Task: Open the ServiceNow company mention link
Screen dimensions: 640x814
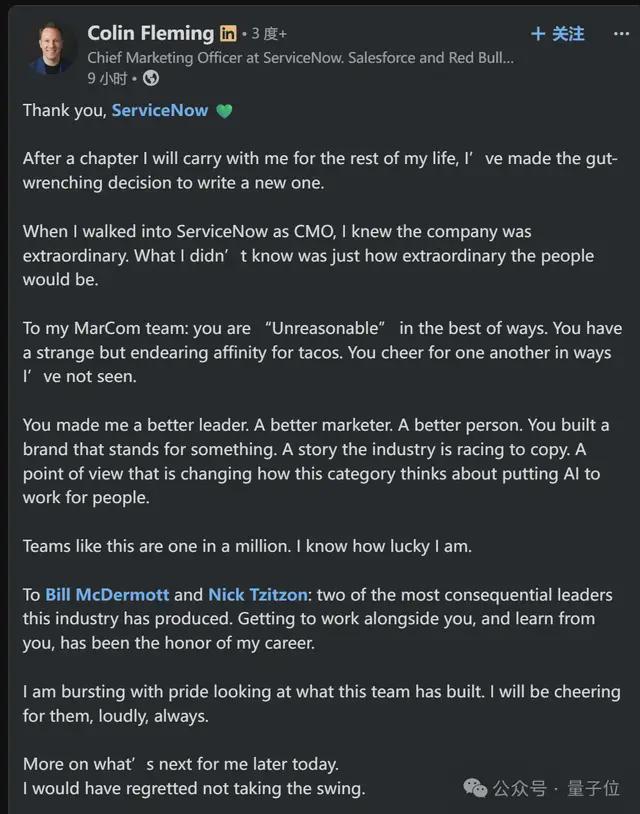Action: point(160,110)
